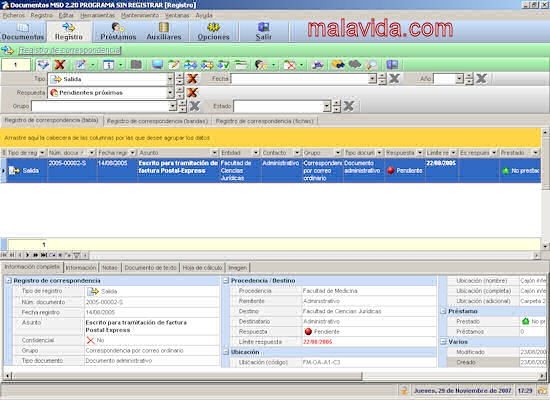Switch to Registro de correspondencia (bandas) tab

157,121
